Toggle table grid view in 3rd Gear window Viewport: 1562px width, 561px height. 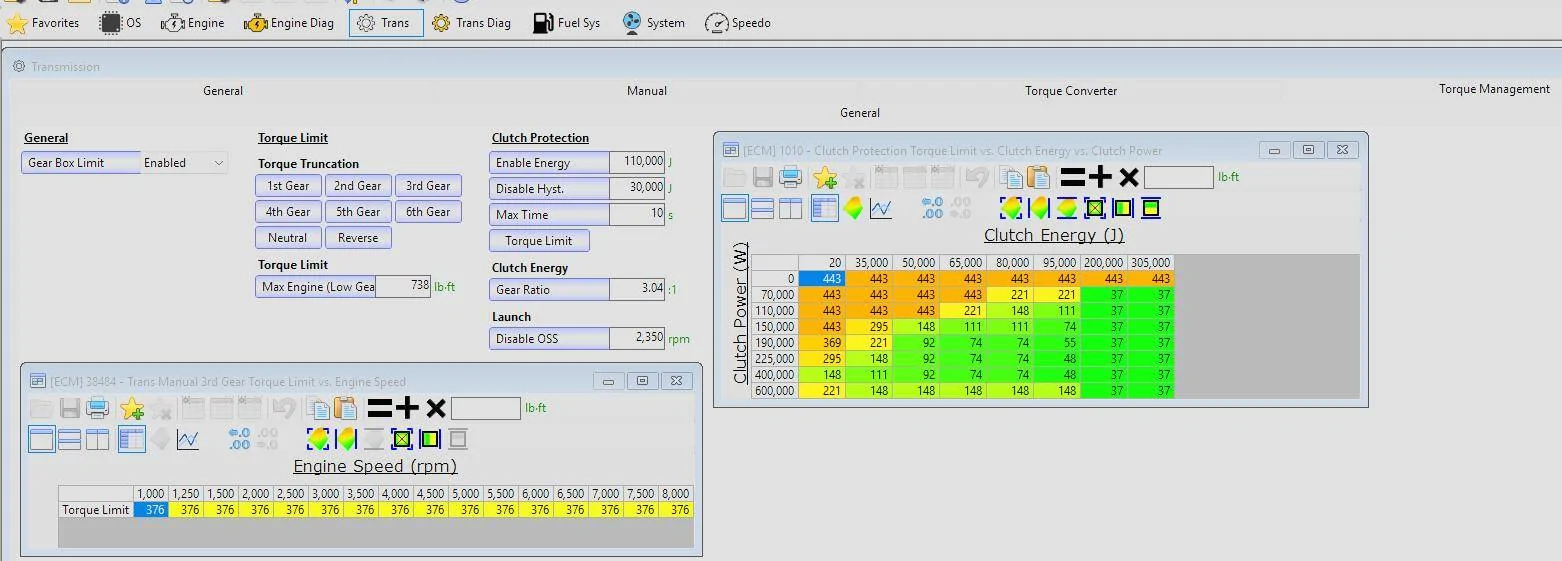point(132,439)
